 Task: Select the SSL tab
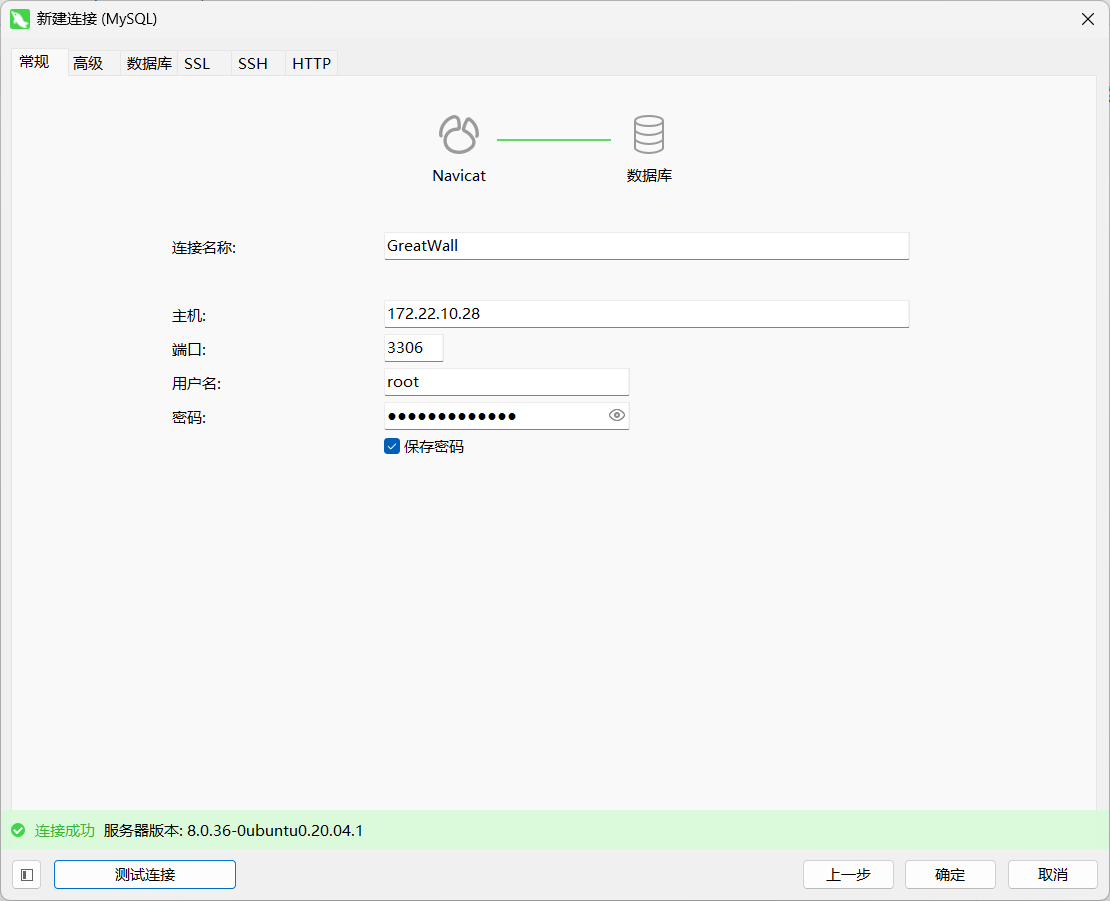coord(197,63)
